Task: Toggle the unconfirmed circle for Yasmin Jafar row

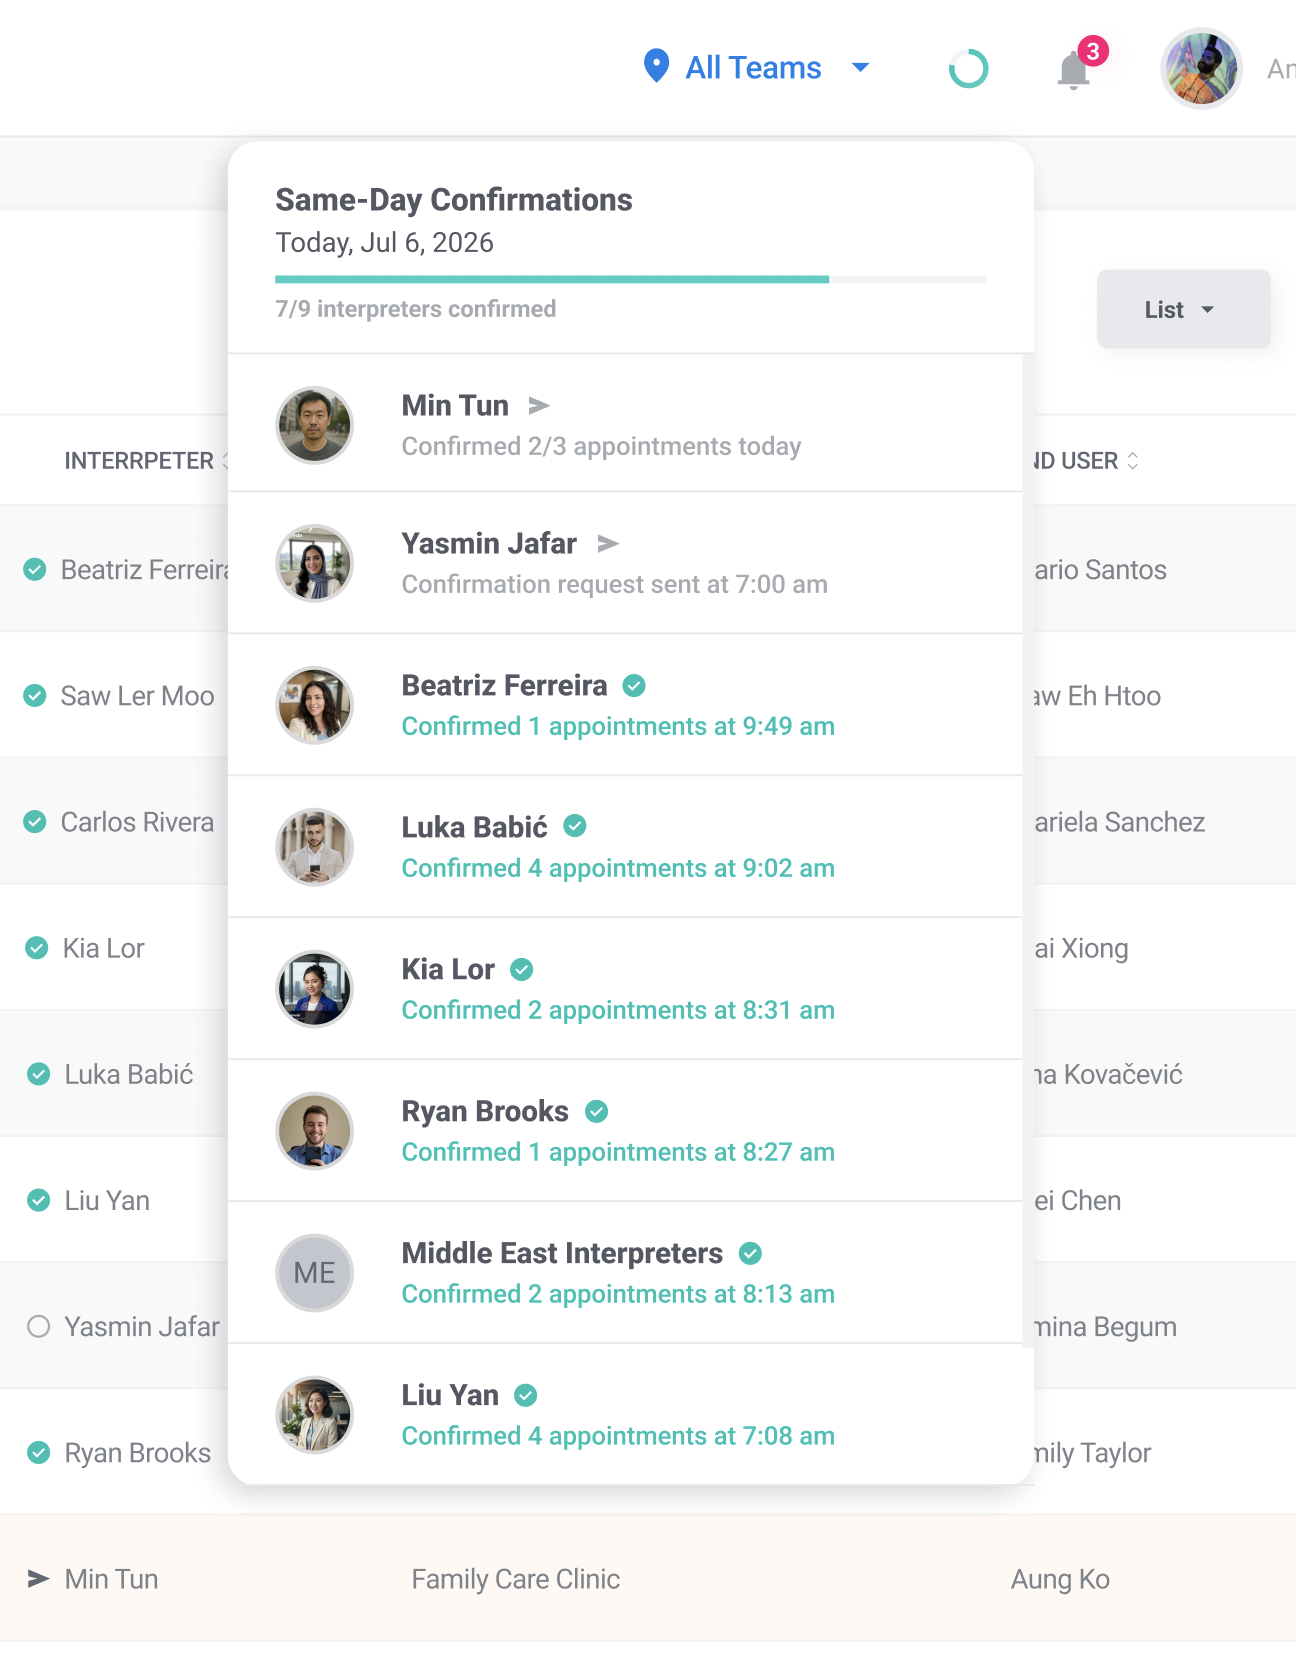Action: [x=38, y=1326]
